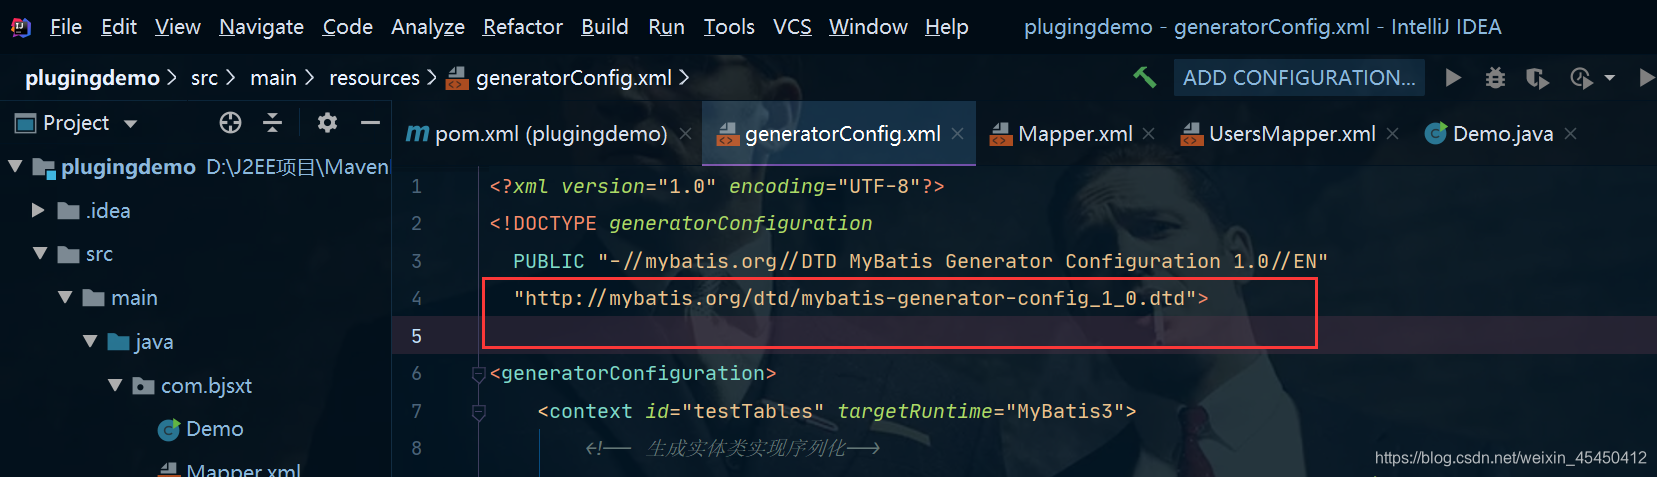Viewport: 1657px width, 477px height.
Task: Open the View menu
Action: [178, 27]
